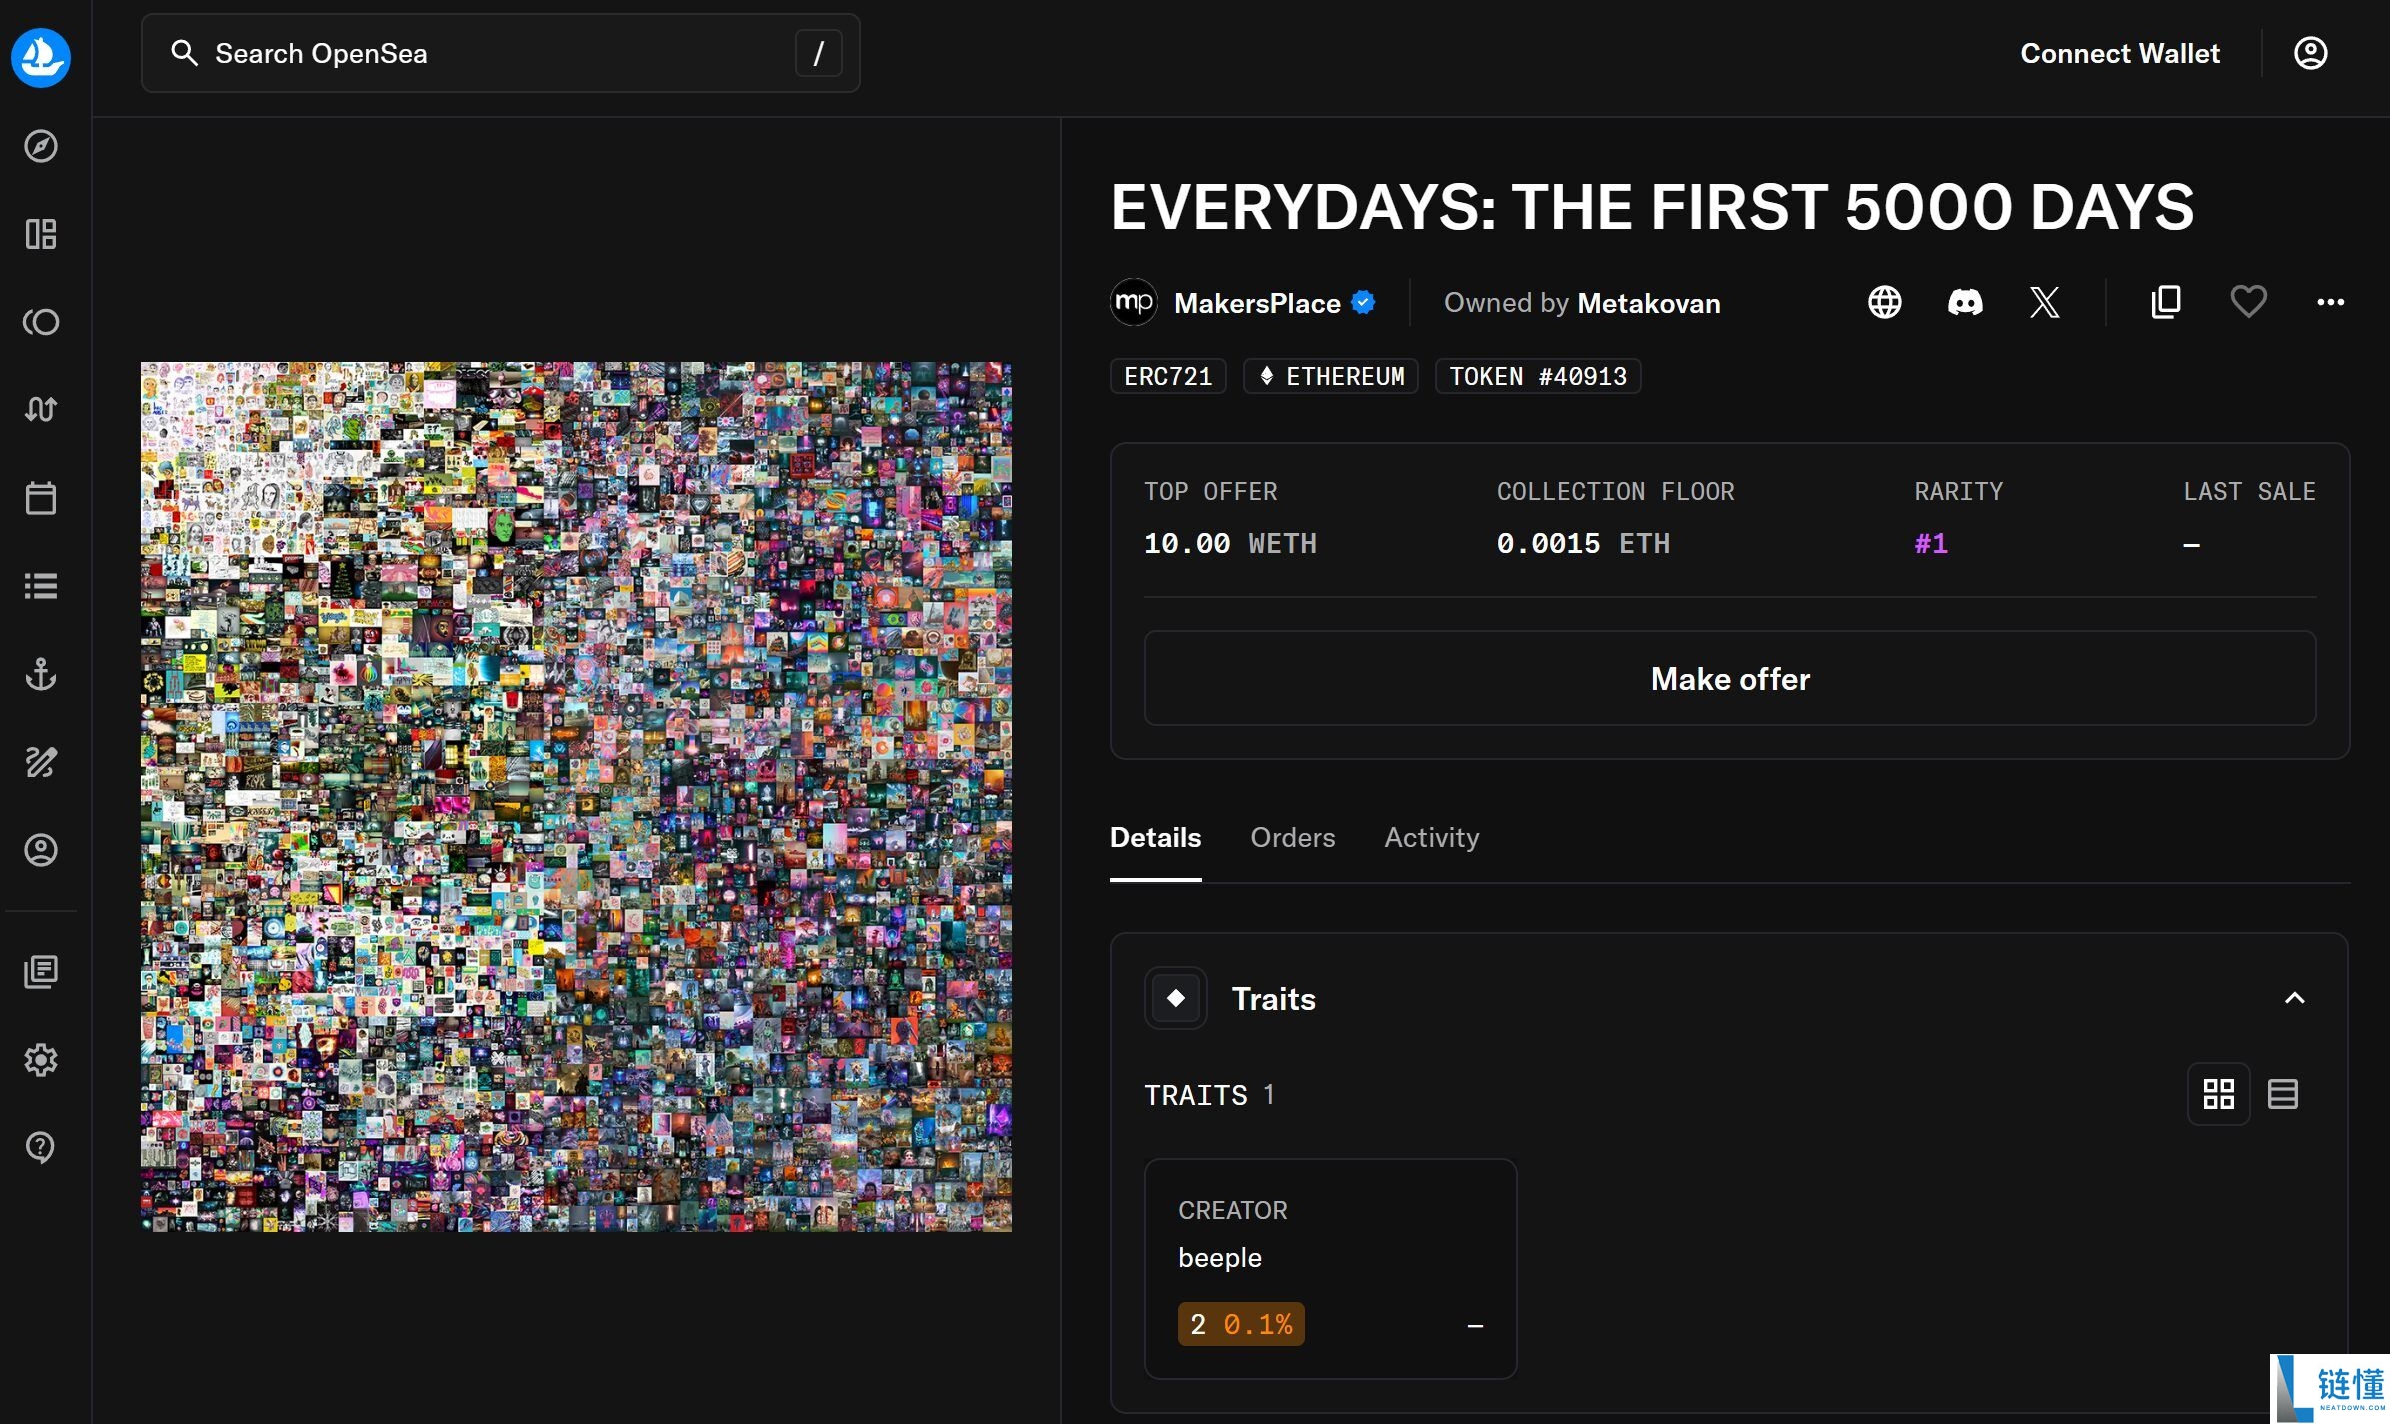Collapse the Traits section chevron

(x=2295, y=998)
